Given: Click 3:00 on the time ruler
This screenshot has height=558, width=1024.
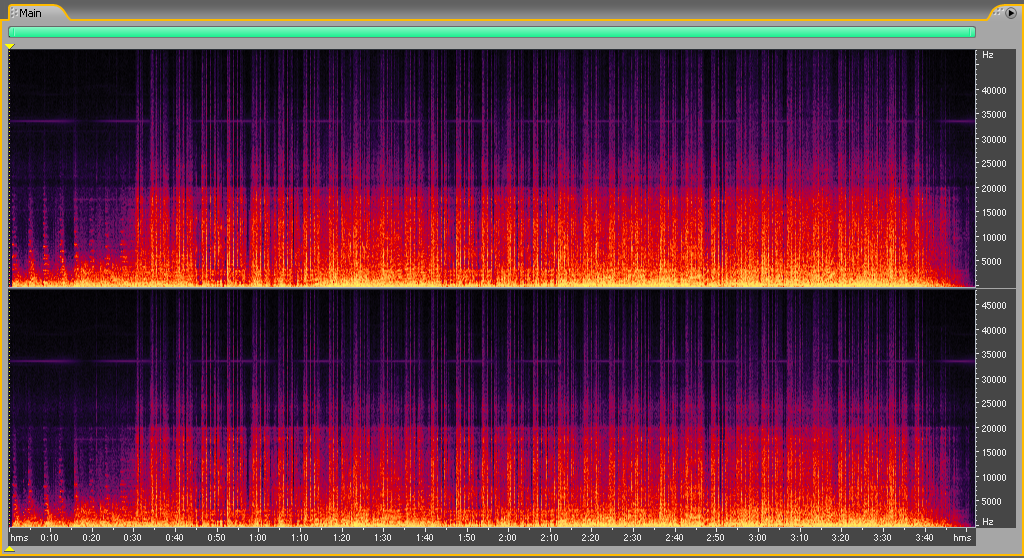Looking at the screenshot, I should (x=757, y=538).
